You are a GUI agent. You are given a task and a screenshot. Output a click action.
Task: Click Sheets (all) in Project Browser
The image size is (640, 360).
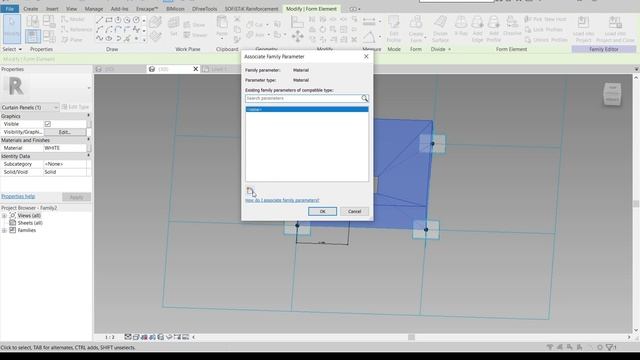(x=30, y=223)
